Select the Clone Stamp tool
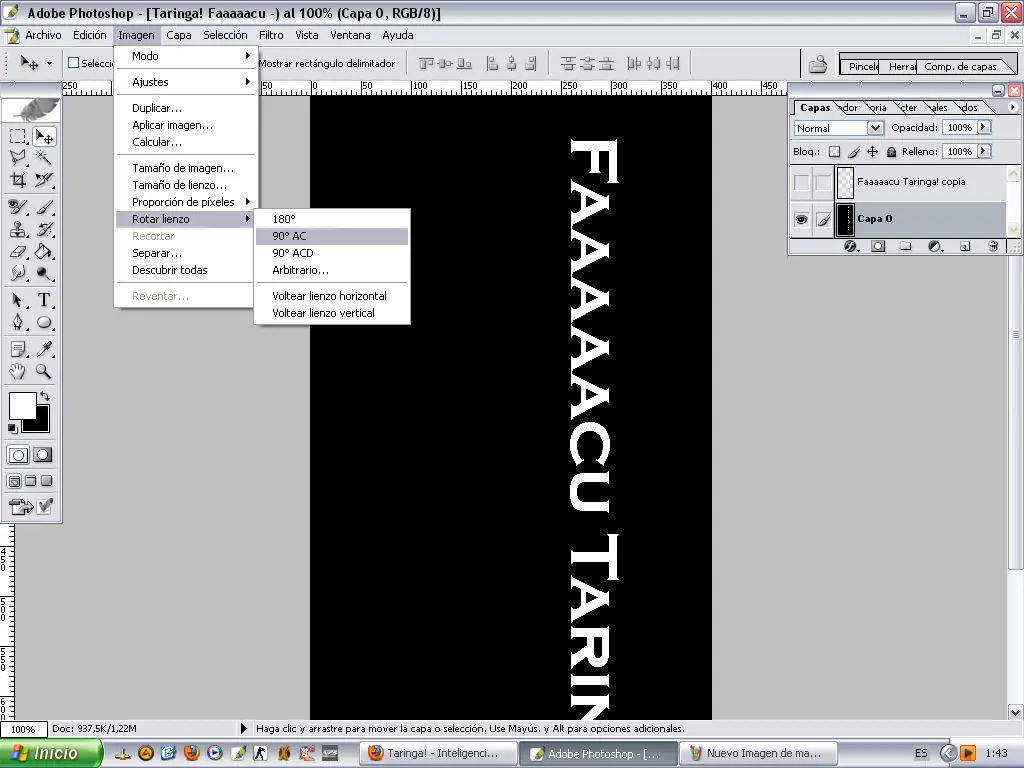Viewport: 1024px width, 768px height. coord(18,229)
